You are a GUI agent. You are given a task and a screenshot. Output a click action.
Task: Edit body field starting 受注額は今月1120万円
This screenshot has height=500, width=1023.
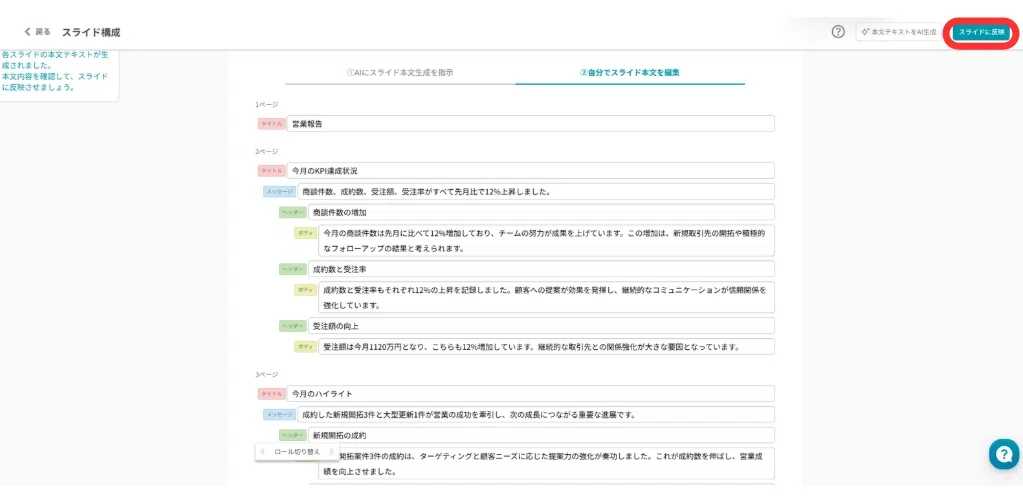[x=546, y=347]
